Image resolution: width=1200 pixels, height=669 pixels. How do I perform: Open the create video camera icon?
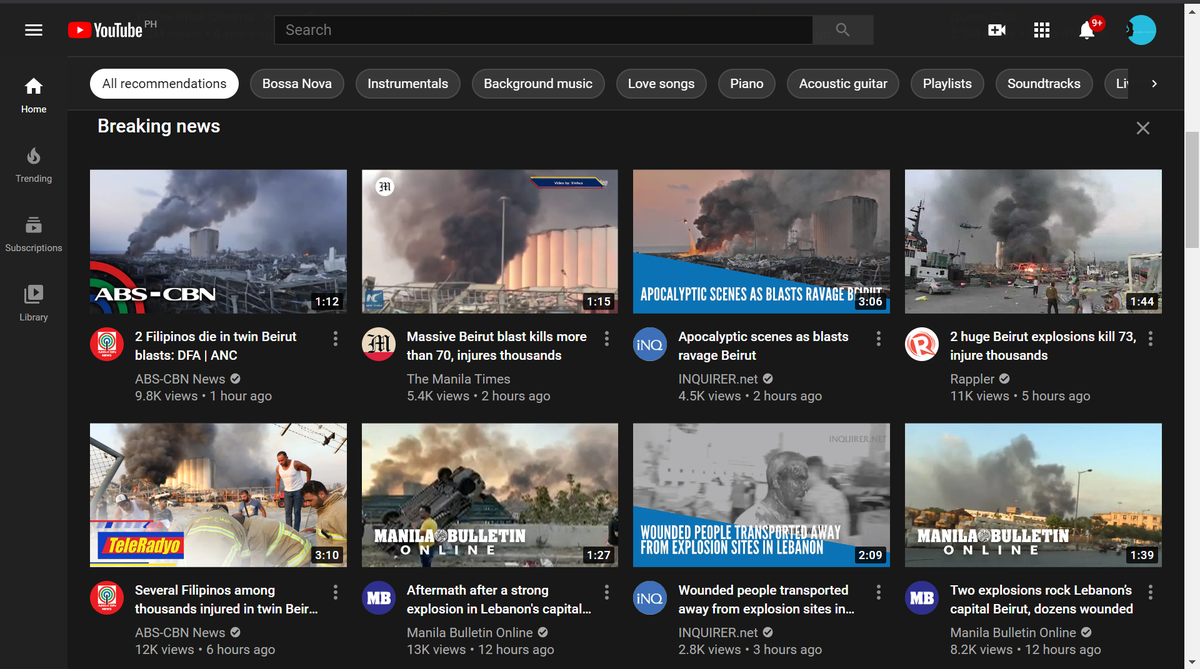[x=997, y=30]
